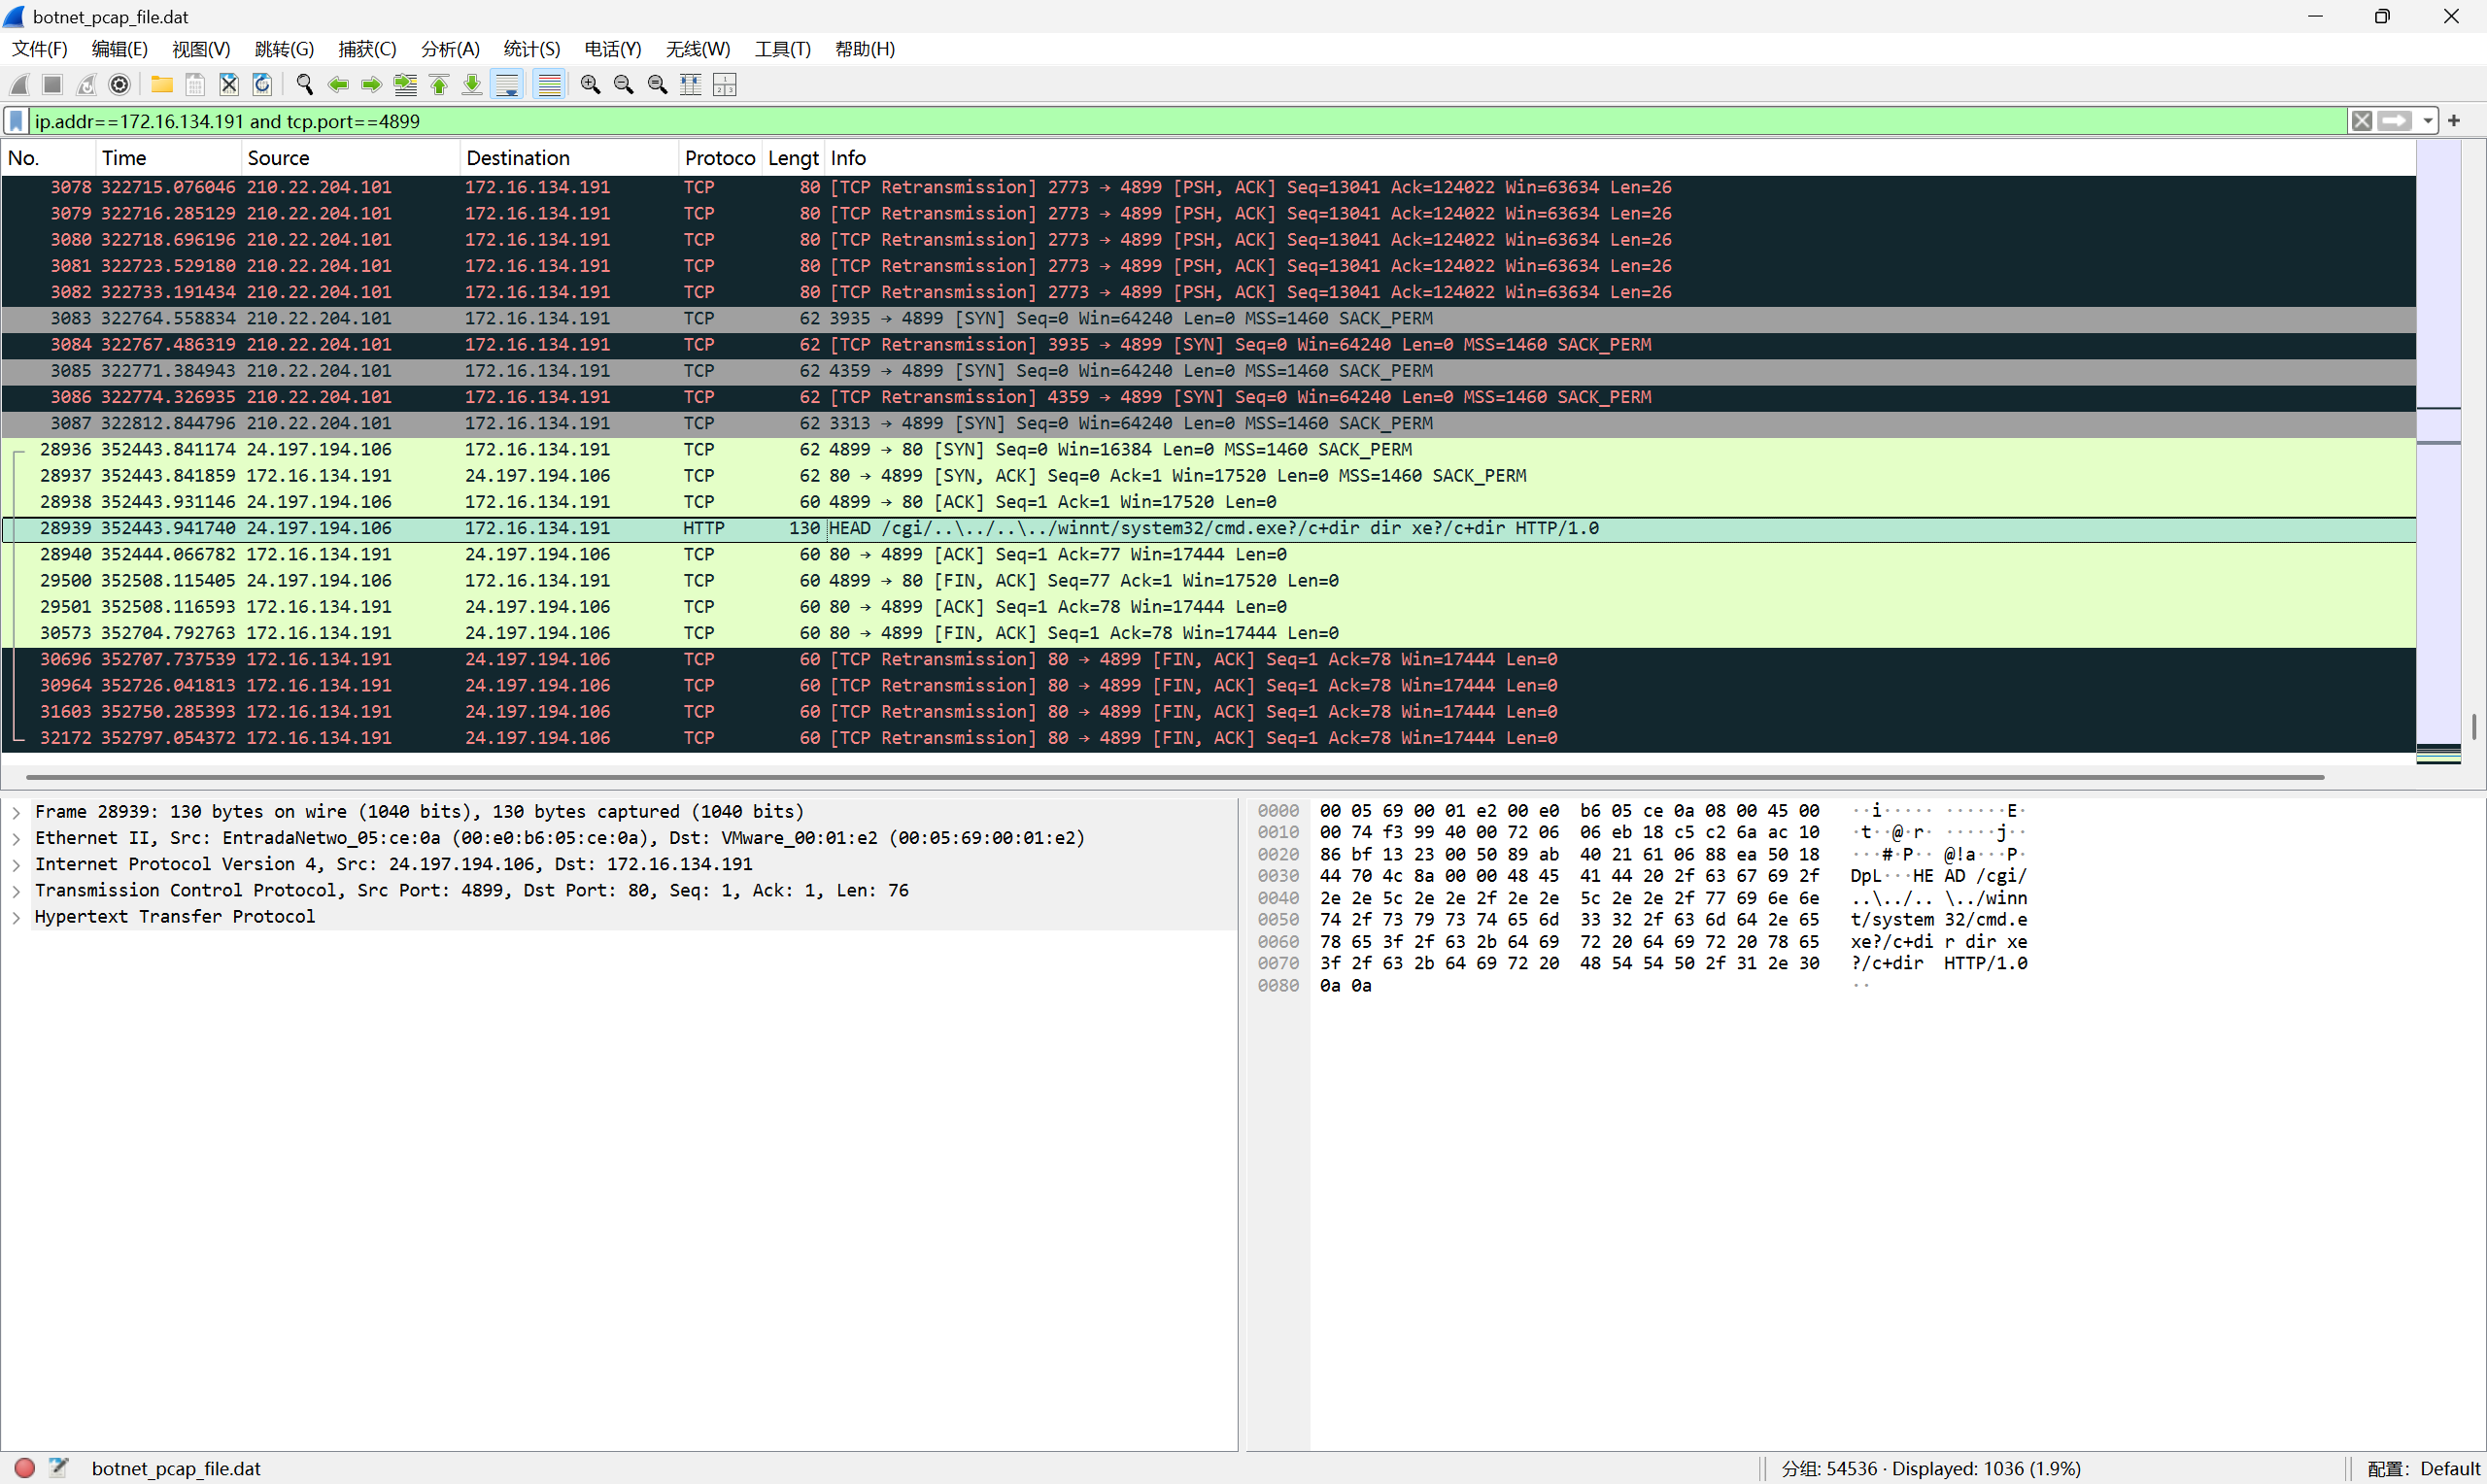This screenshot has height=1484, width=2487.
Task: Click the resize columns icon
Action: click(x=690, y=85)
